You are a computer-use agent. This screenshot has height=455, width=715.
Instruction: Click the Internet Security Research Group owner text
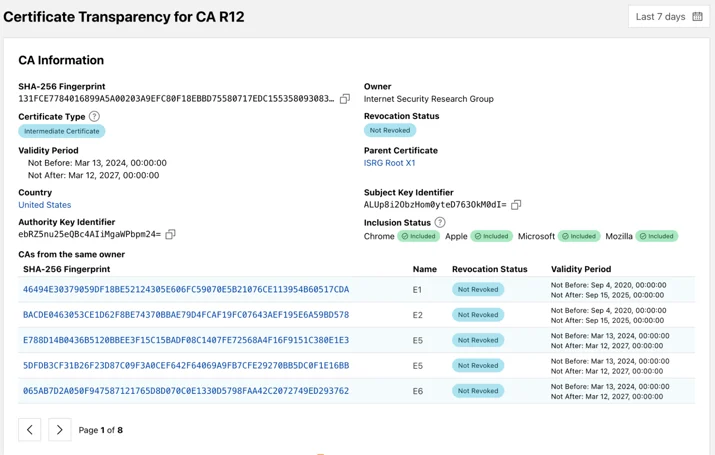(429, 99)
